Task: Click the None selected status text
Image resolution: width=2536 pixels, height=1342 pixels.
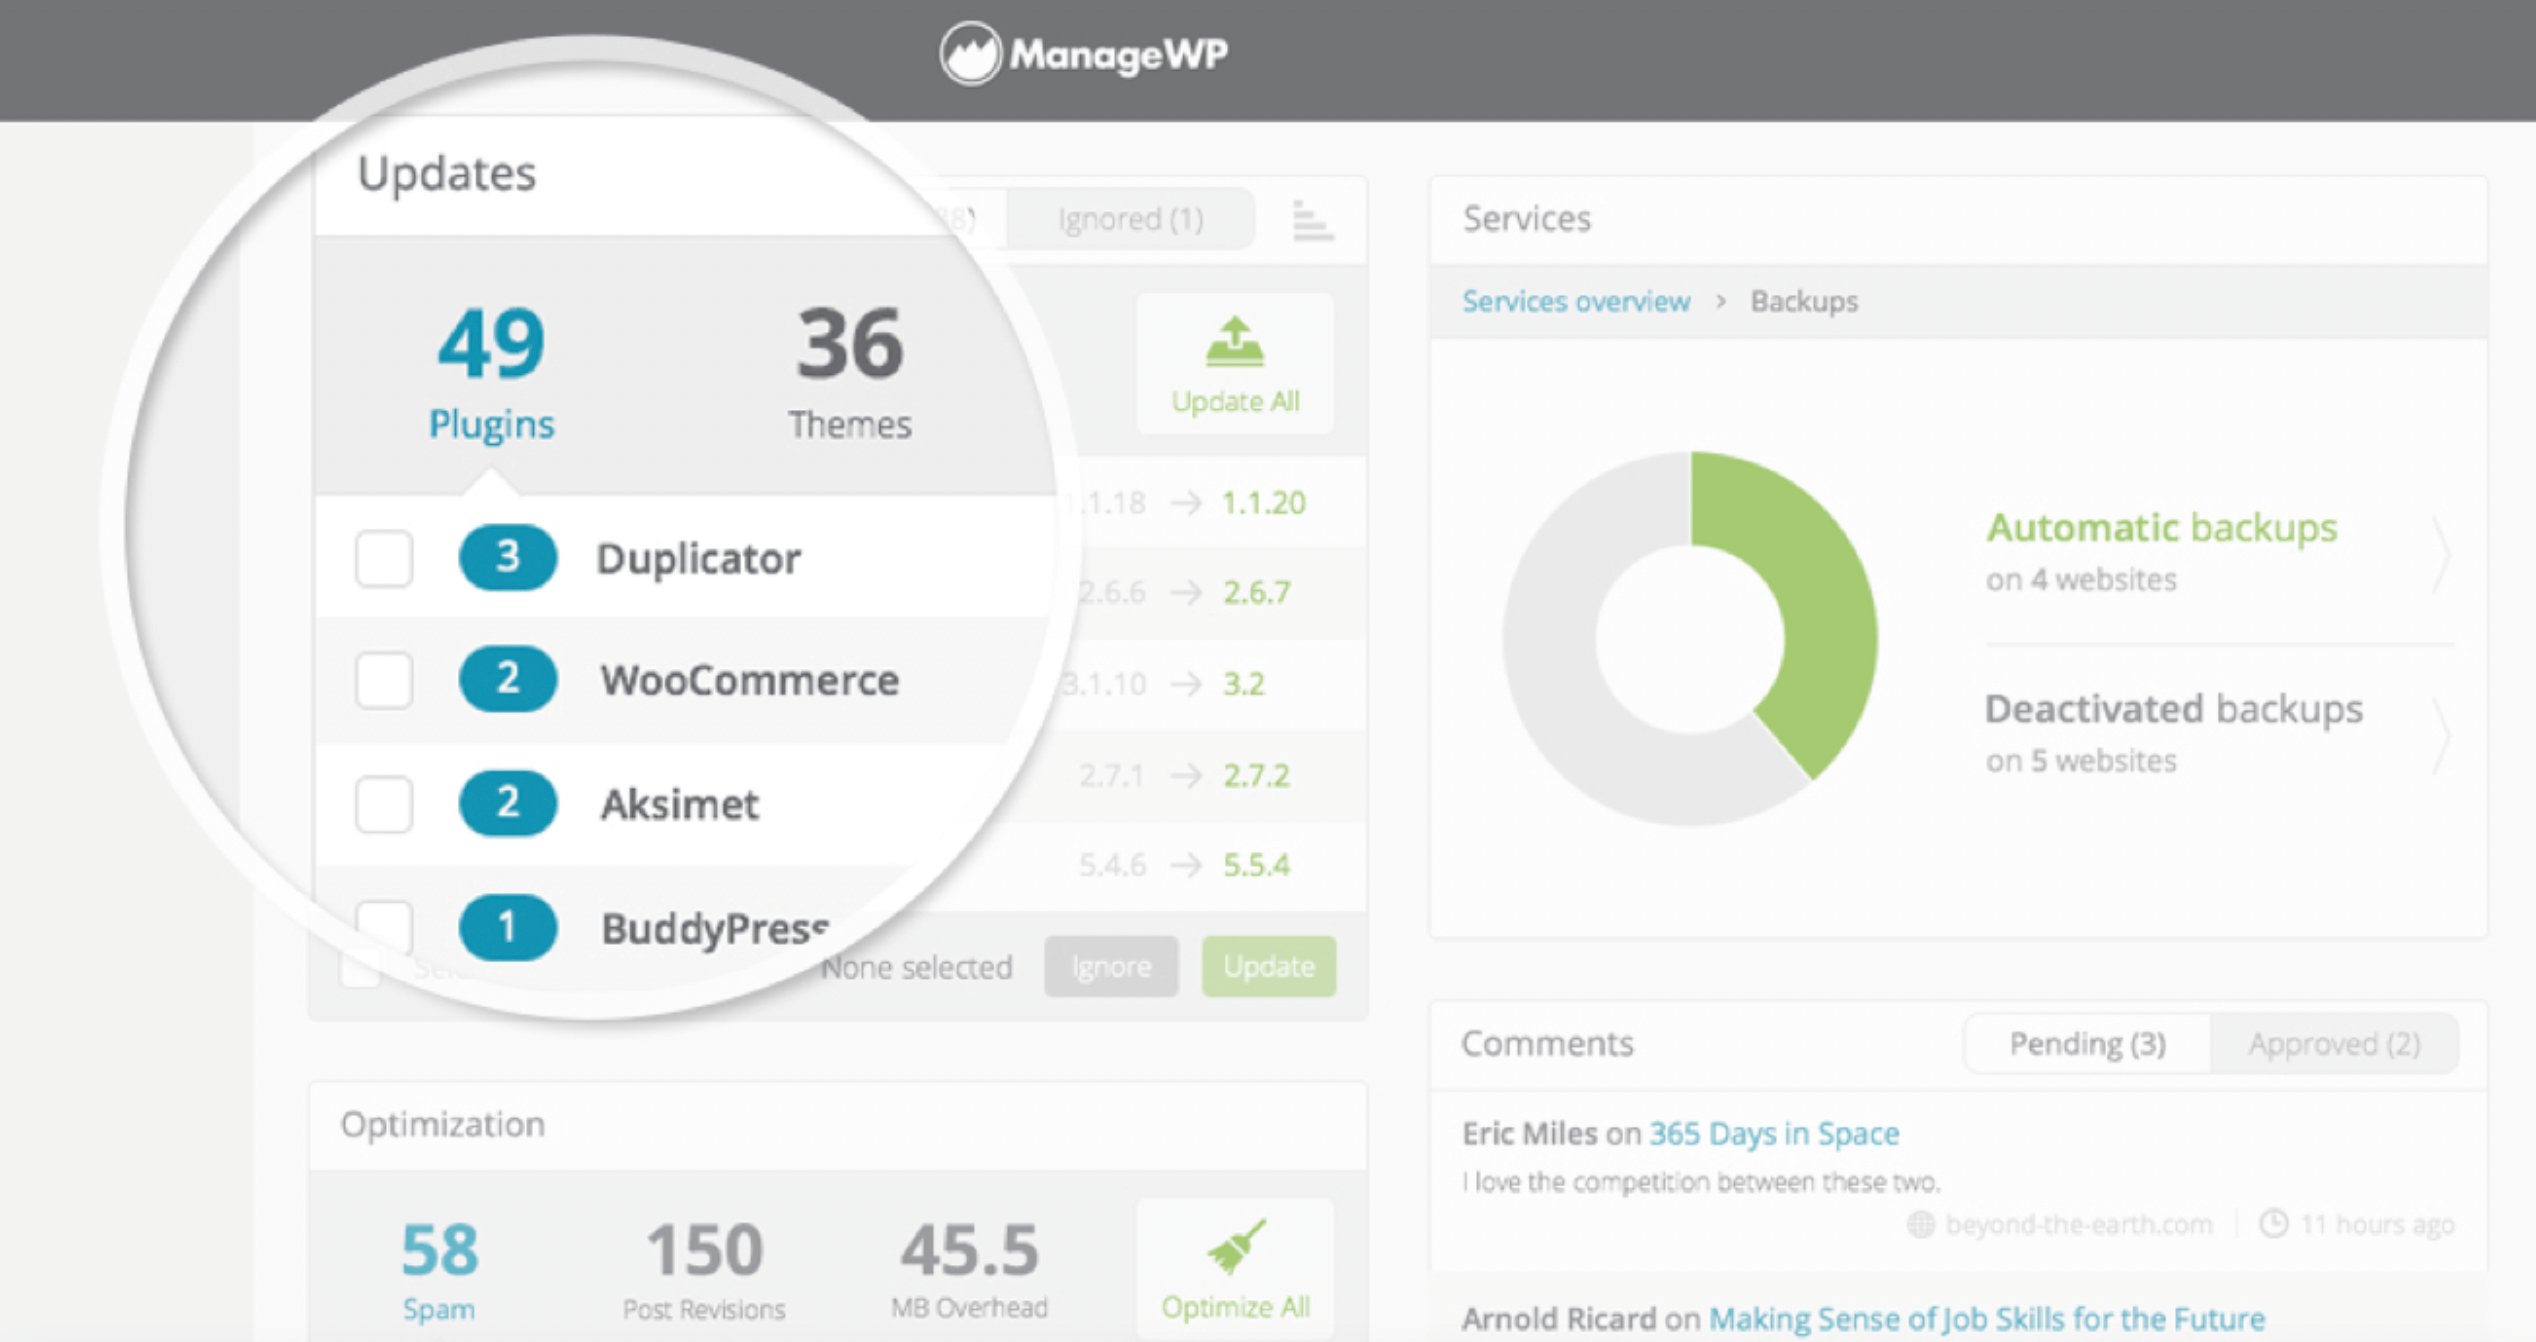Action: 917,967
